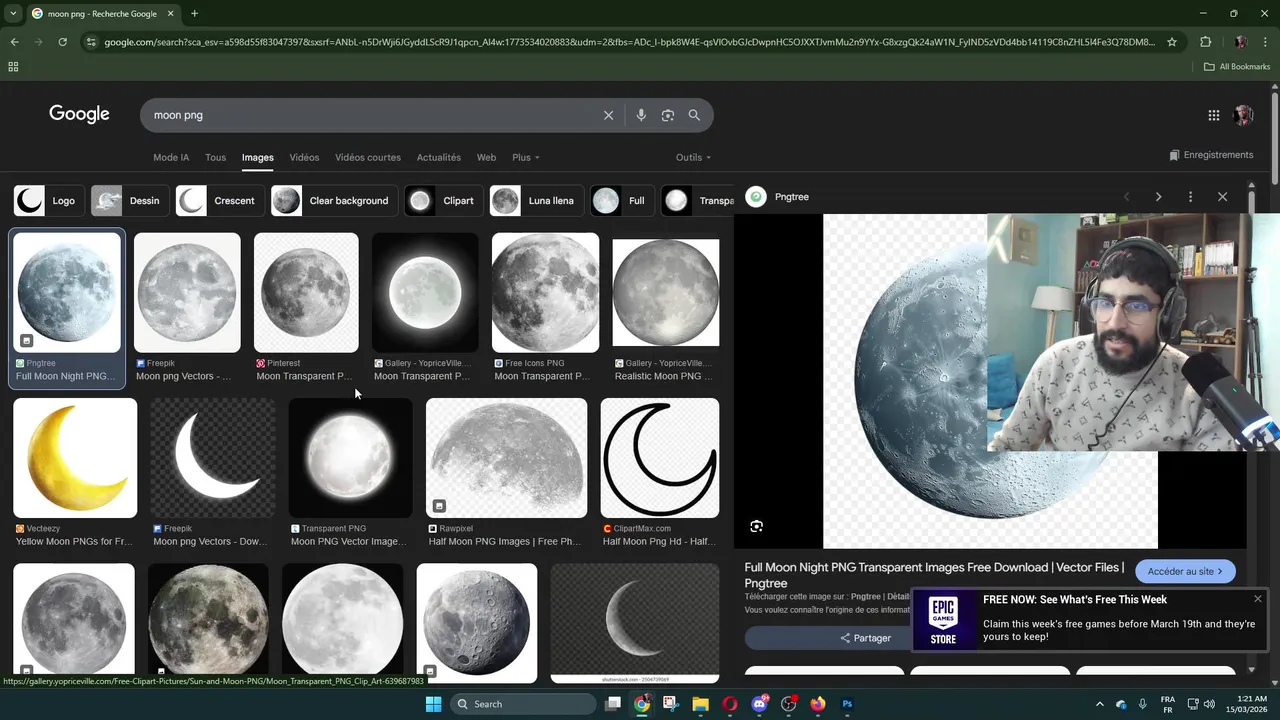This screenshot has height=720, width=1280.
Task: Open Google Lens image search icon
Action: pyautogui.click(x=668, y=115)
